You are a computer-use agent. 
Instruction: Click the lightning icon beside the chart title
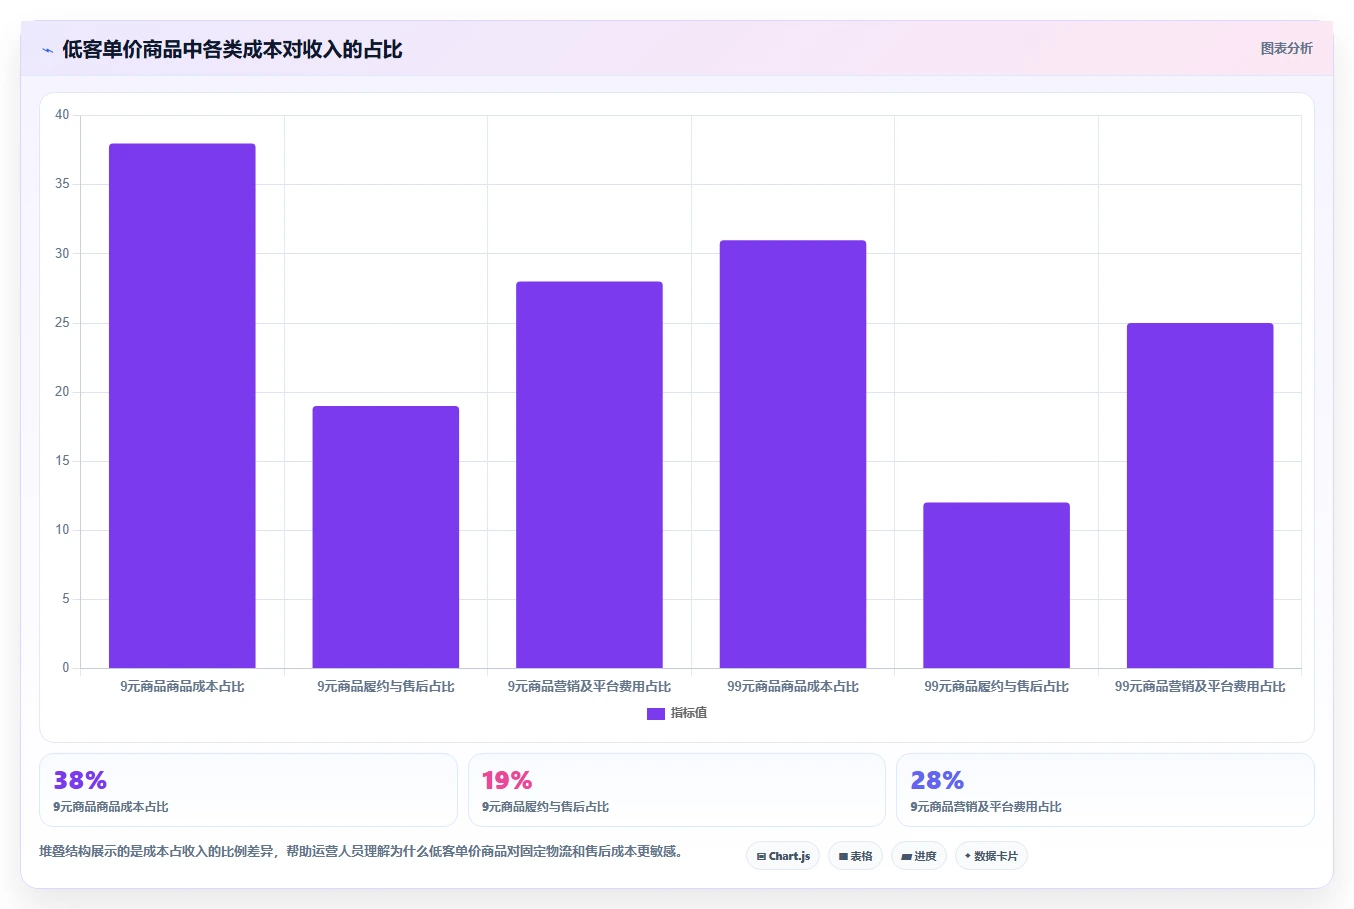[x=47, y=50]
